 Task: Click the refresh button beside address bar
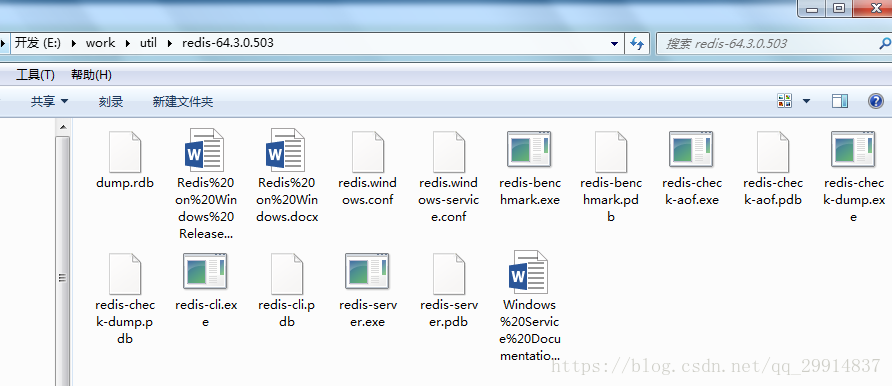pyautogui.click(x=637, y=44)
